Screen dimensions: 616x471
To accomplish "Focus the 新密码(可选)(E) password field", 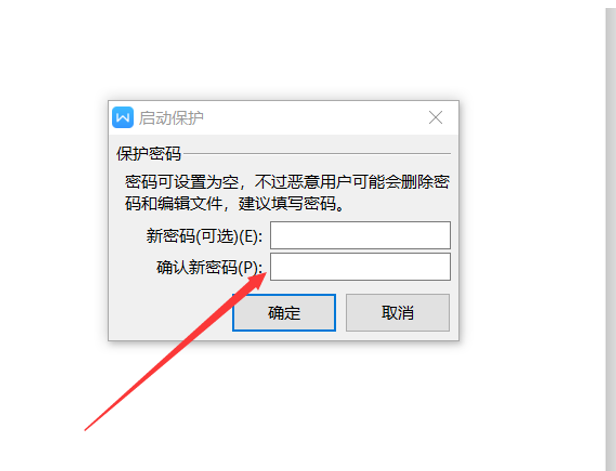I will coord(360,235).
